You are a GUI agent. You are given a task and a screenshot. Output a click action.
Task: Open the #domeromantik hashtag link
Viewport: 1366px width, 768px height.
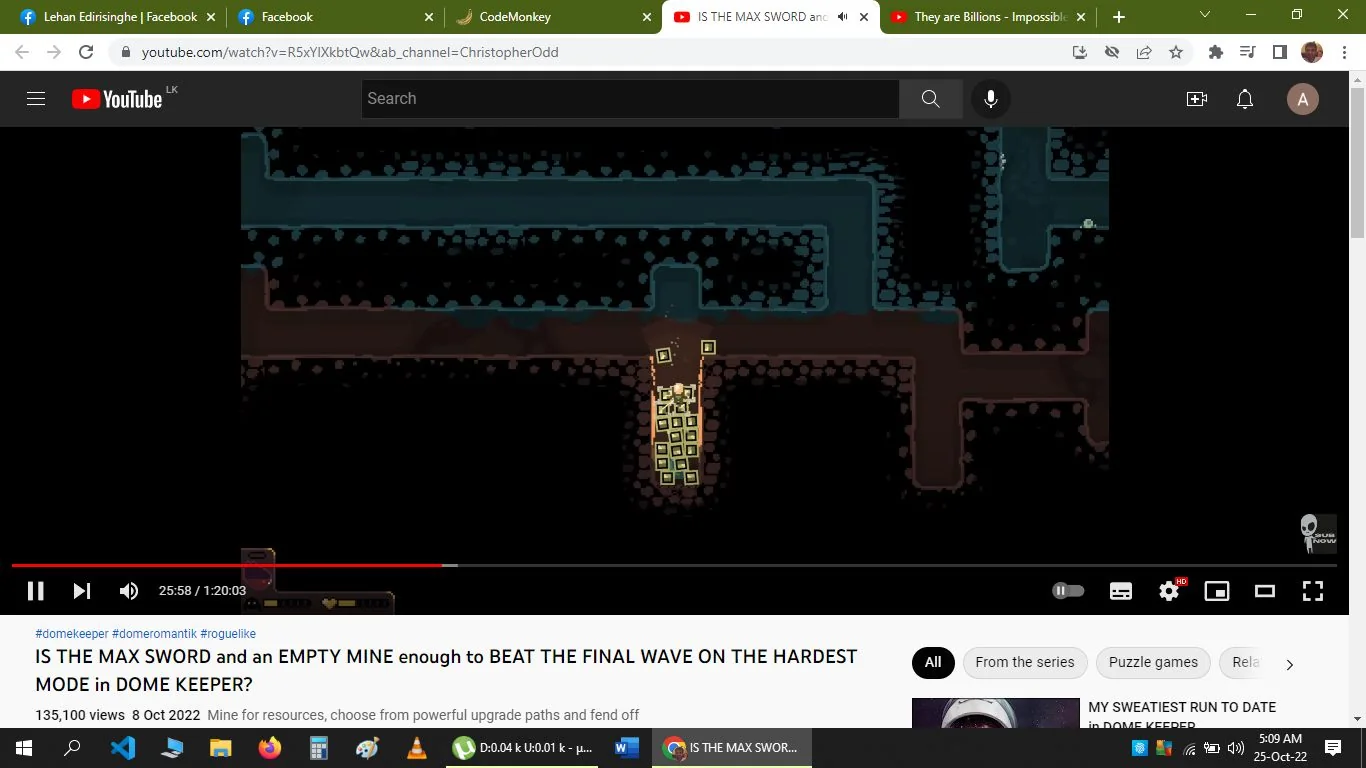155,634
